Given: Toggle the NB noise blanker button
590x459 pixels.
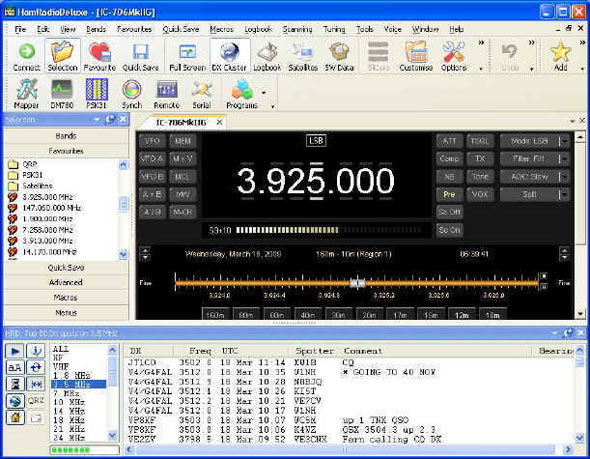Looking at the screenshot, I should (449, 176).
